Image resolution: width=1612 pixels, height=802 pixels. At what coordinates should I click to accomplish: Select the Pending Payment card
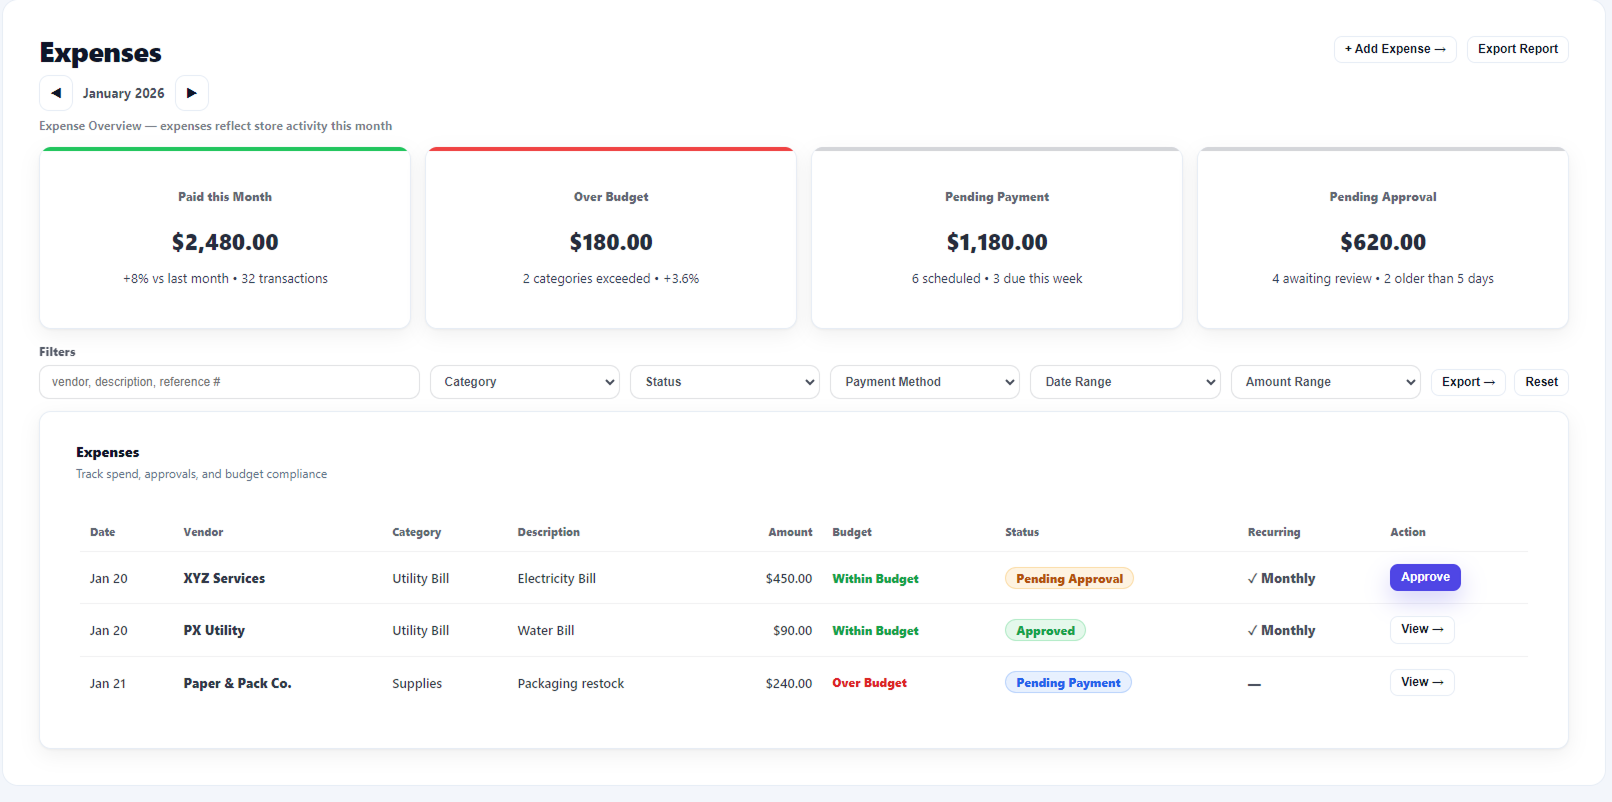click(x=997, y=238)
